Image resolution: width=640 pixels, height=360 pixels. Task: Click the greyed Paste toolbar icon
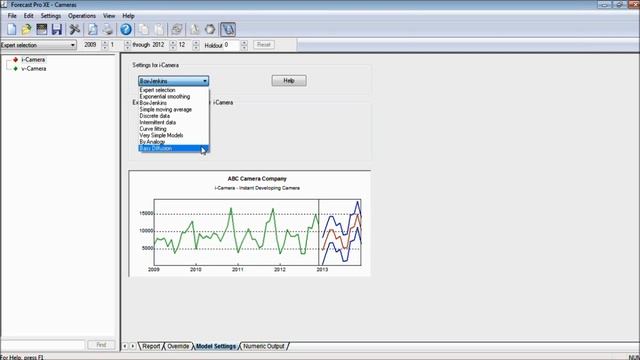(159, 29)
